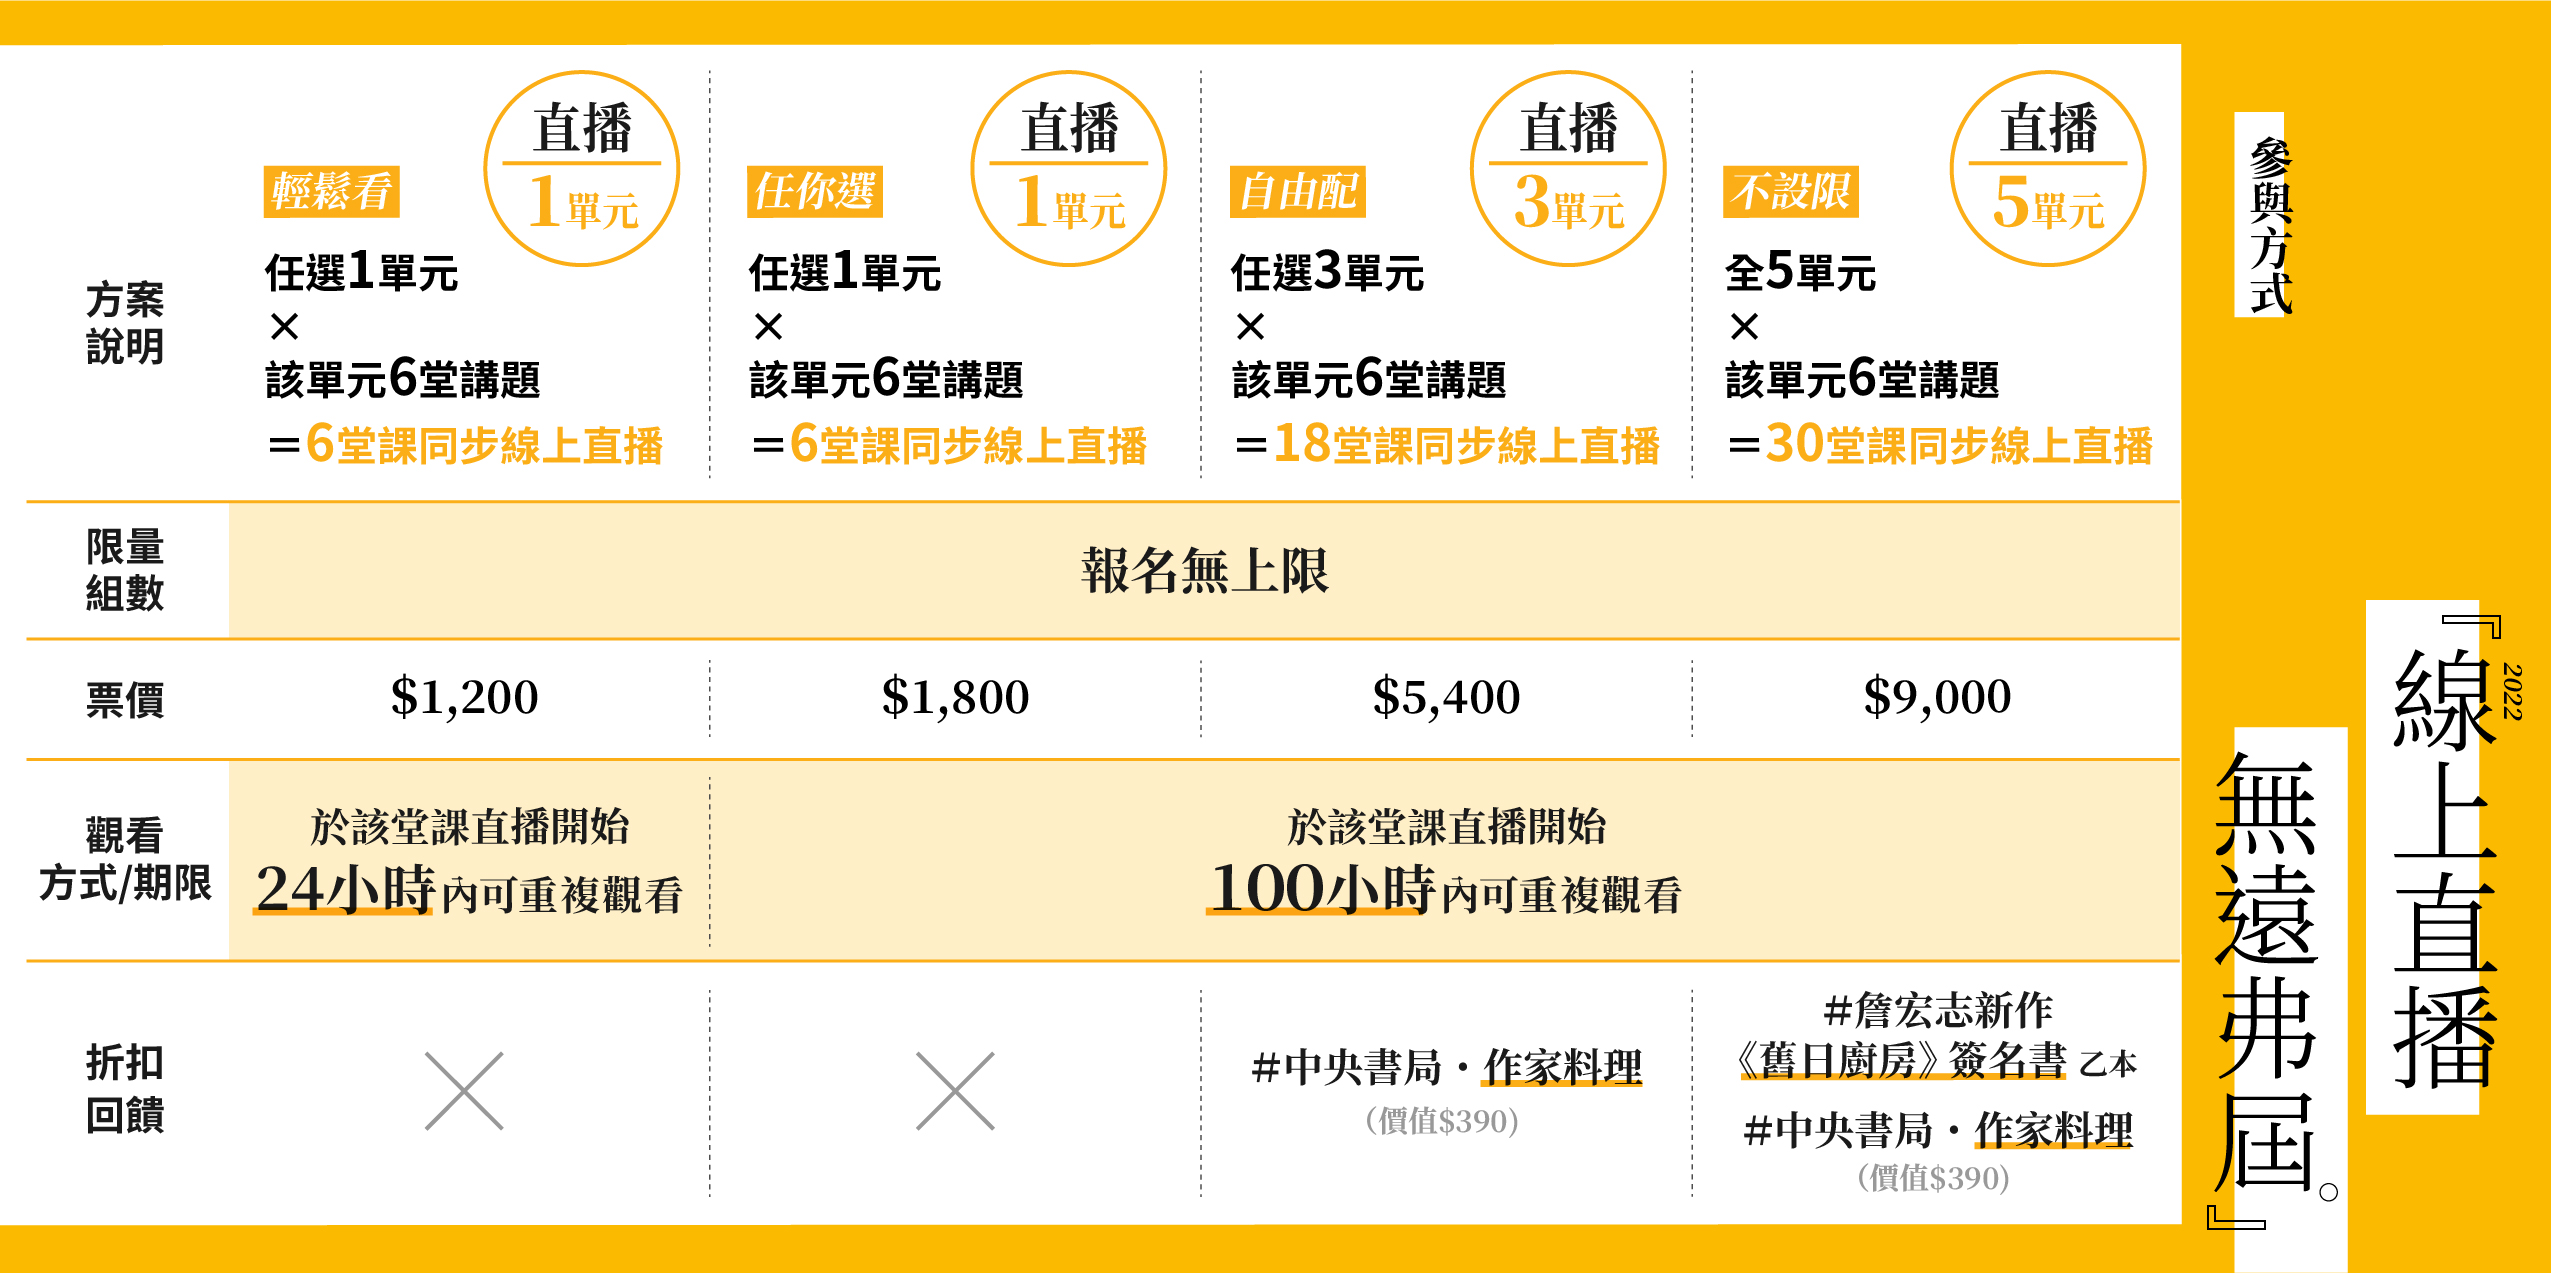Viewport: 2551px width, 1273px height.
Task: Select the 任你選 orange label
Action: pos(814,191)
